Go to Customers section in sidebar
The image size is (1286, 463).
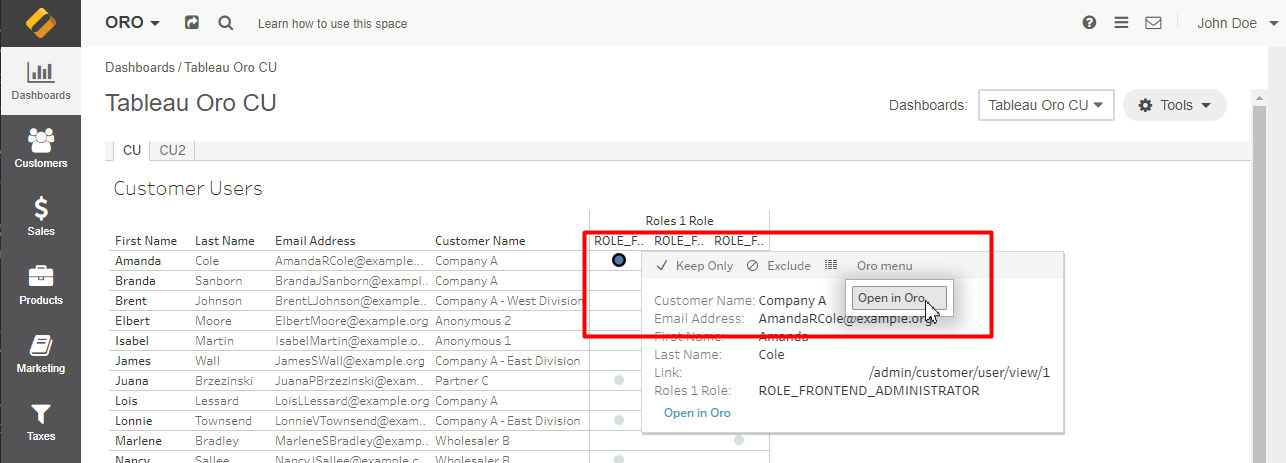click(x=40, y=148)
